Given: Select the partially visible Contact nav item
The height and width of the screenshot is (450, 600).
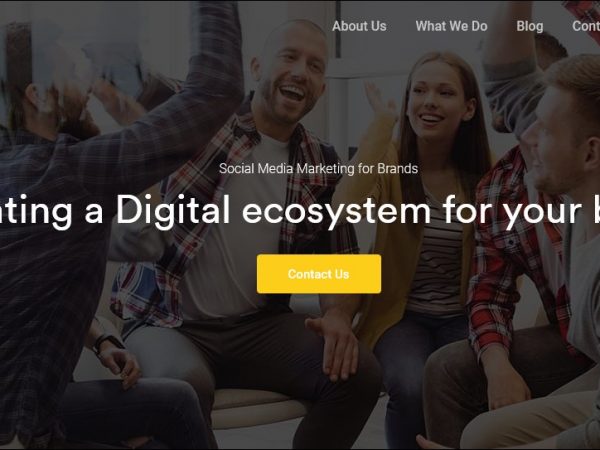Looking at the screenshot, I should pos(586,26).
